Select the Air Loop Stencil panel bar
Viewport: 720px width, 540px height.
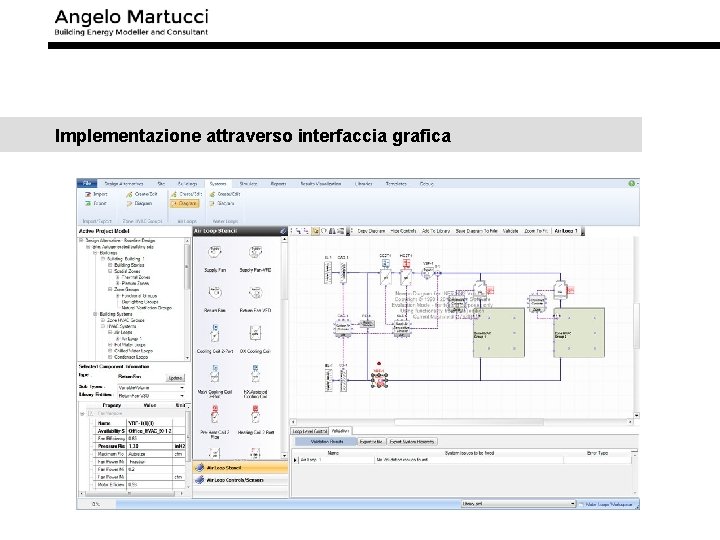(241, 468)
